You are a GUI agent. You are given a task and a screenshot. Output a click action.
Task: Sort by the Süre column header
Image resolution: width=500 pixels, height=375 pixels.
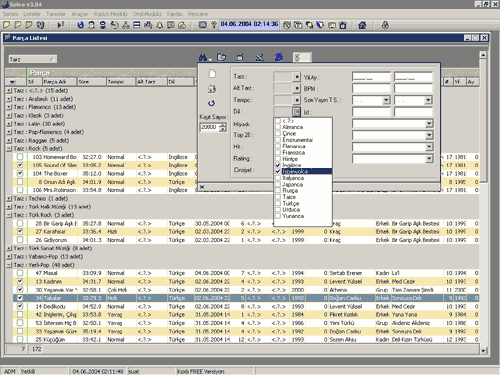coord(92,82)
